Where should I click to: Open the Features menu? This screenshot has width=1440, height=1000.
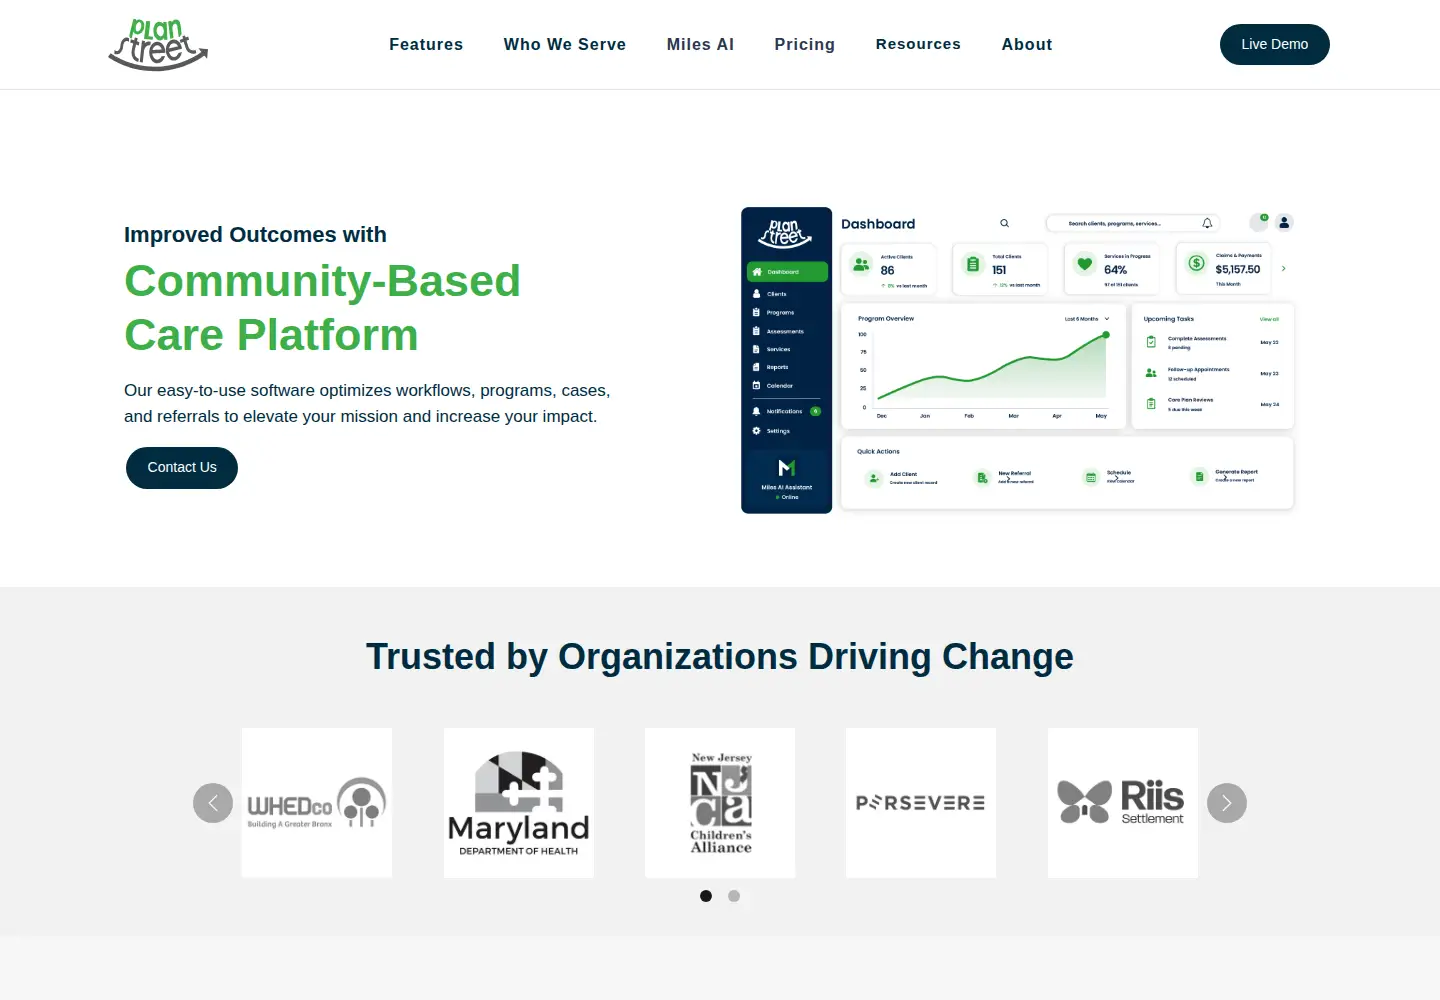[x=426, y=45]
